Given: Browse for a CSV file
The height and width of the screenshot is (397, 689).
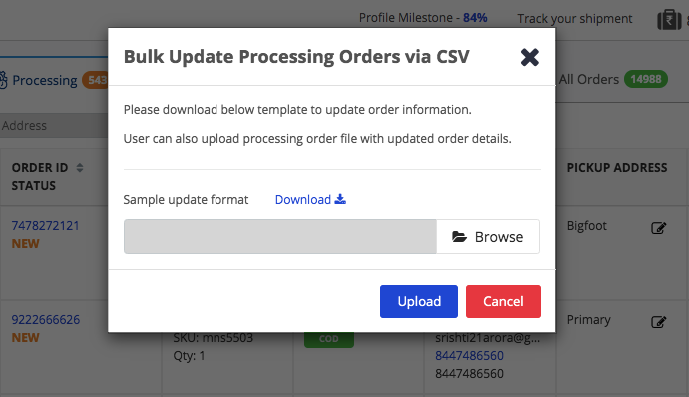Looking at the screenshot, I should click(488, 237).
